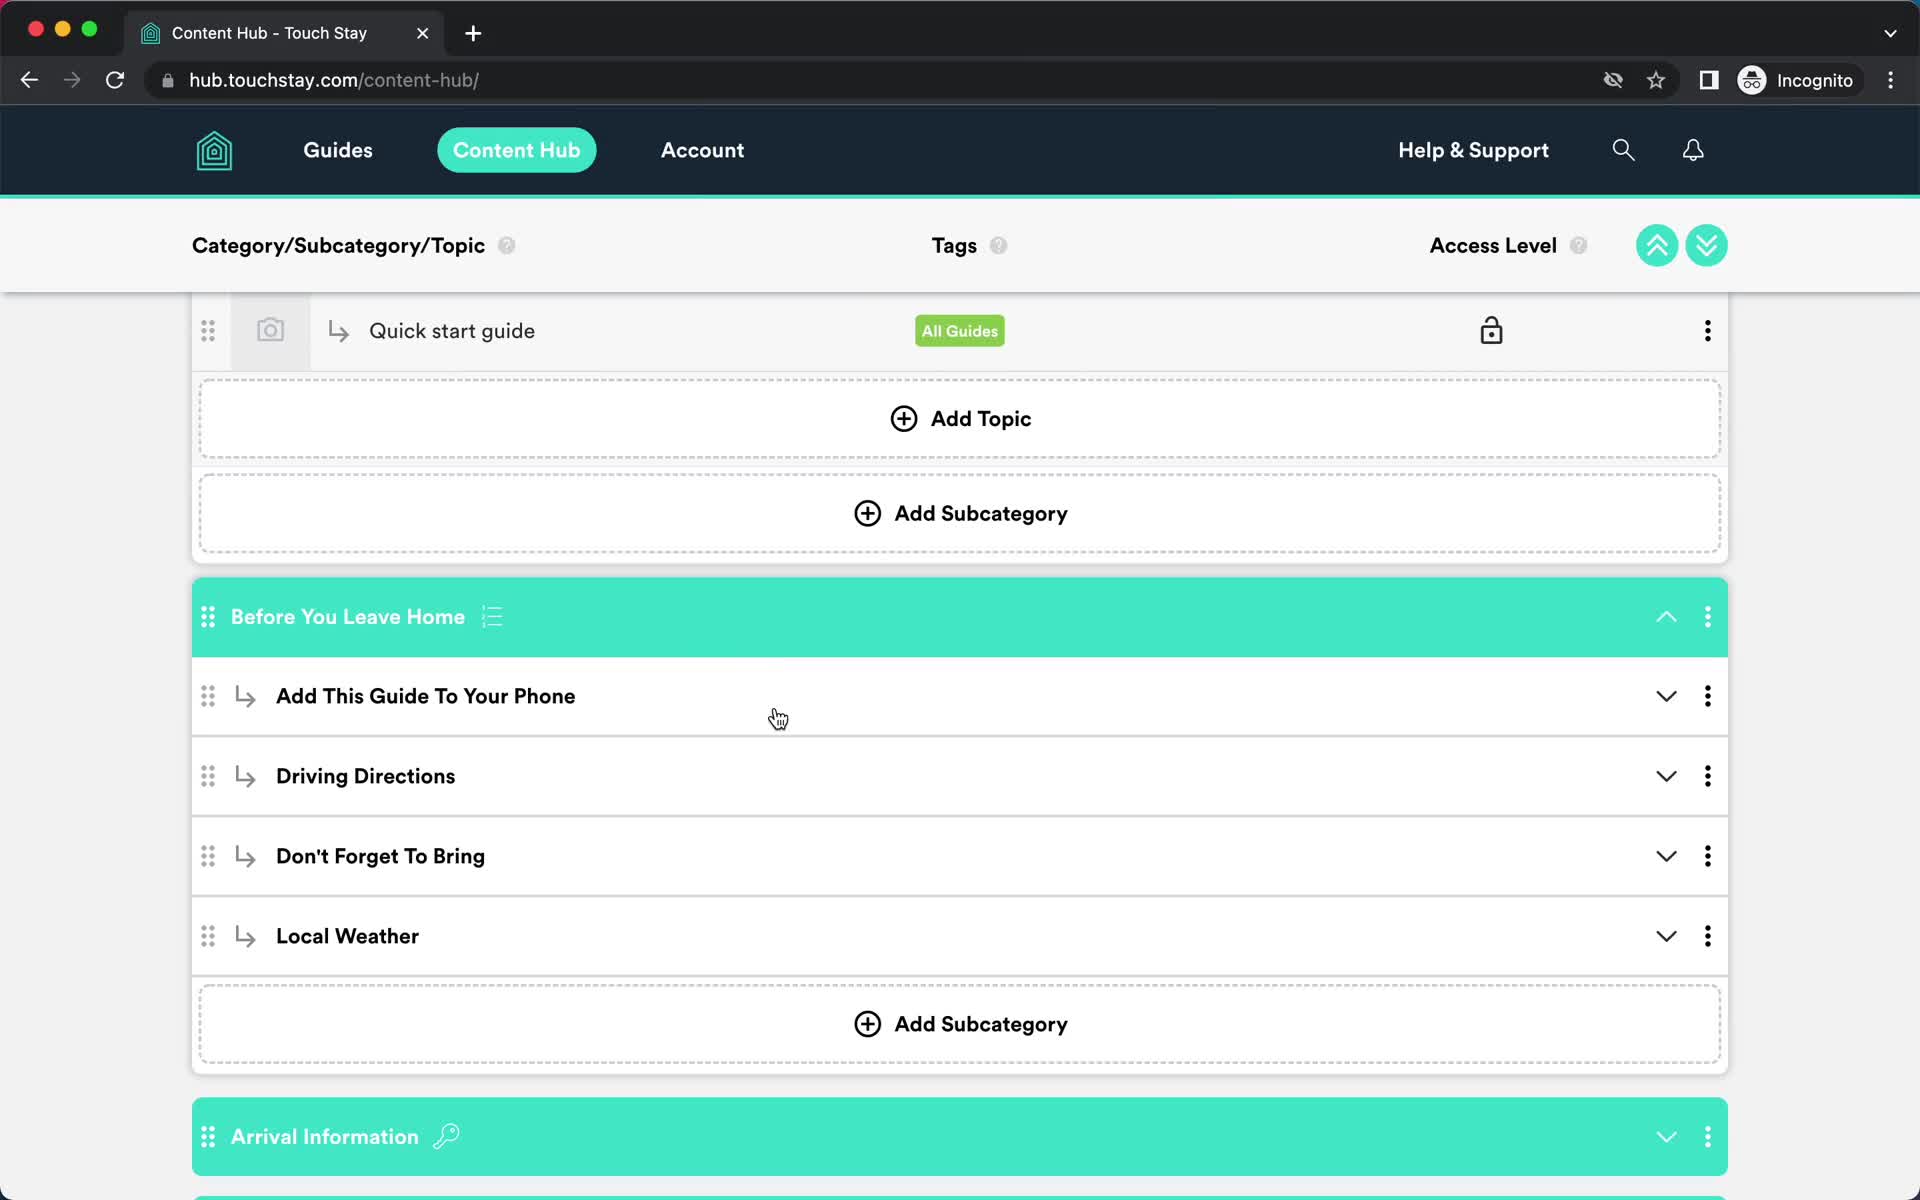This screenshot has height=1200, width=1920.
Task: Collapse the Before You Leave Home category
Action: pyautogui.click(x=1666, y=617)
